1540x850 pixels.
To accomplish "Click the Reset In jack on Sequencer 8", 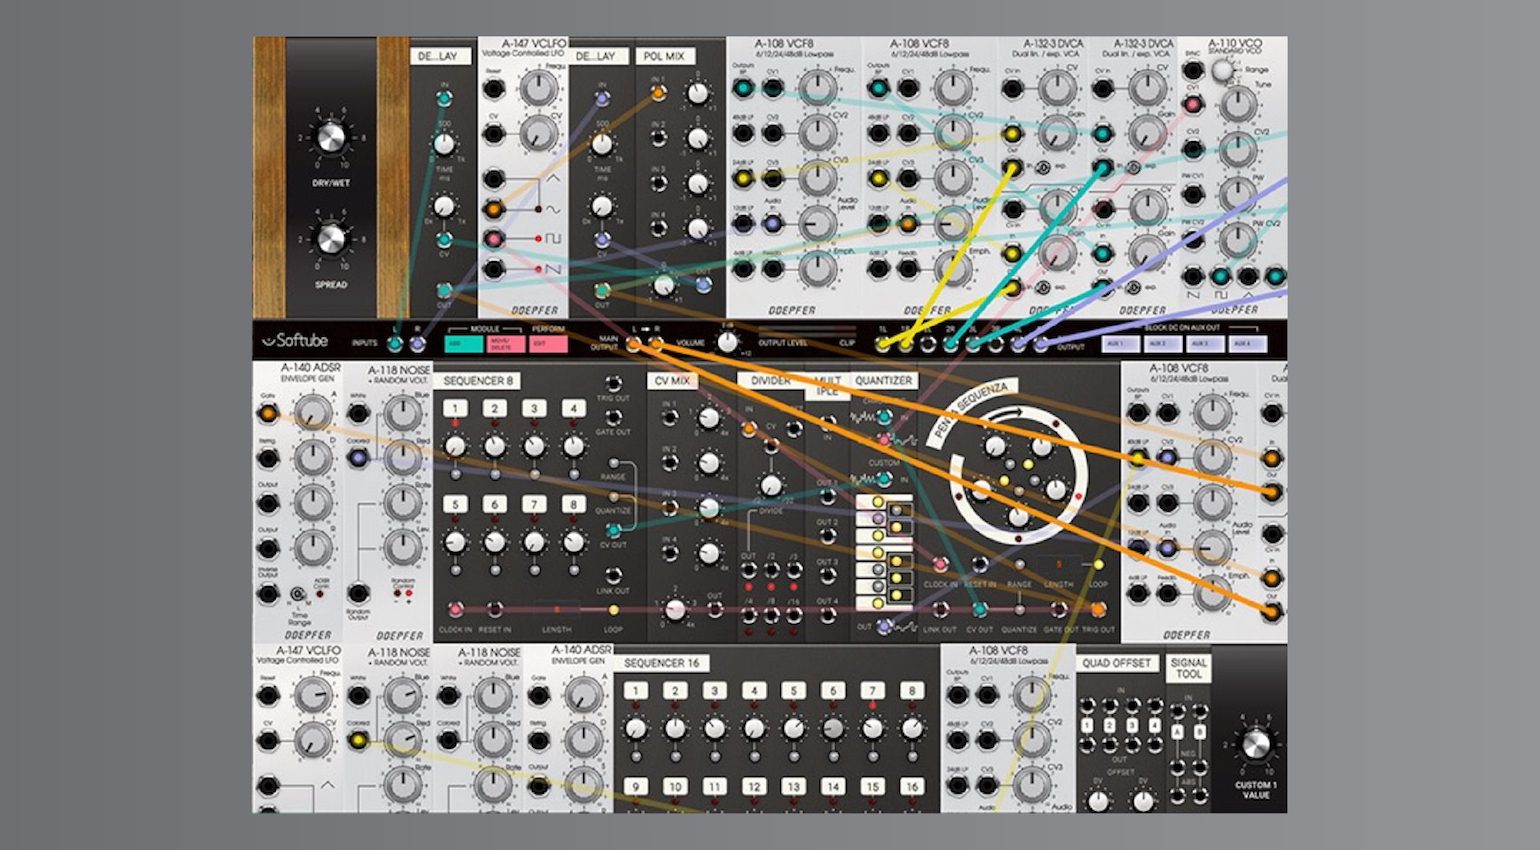I will (x=494, y=609).
